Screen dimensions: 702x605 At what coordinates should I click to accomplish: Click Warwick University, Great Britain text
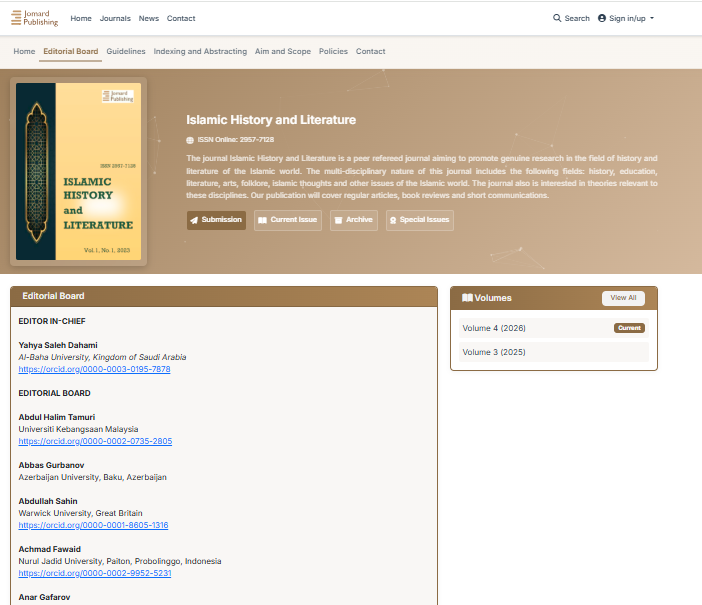click(x=80, y=513)
